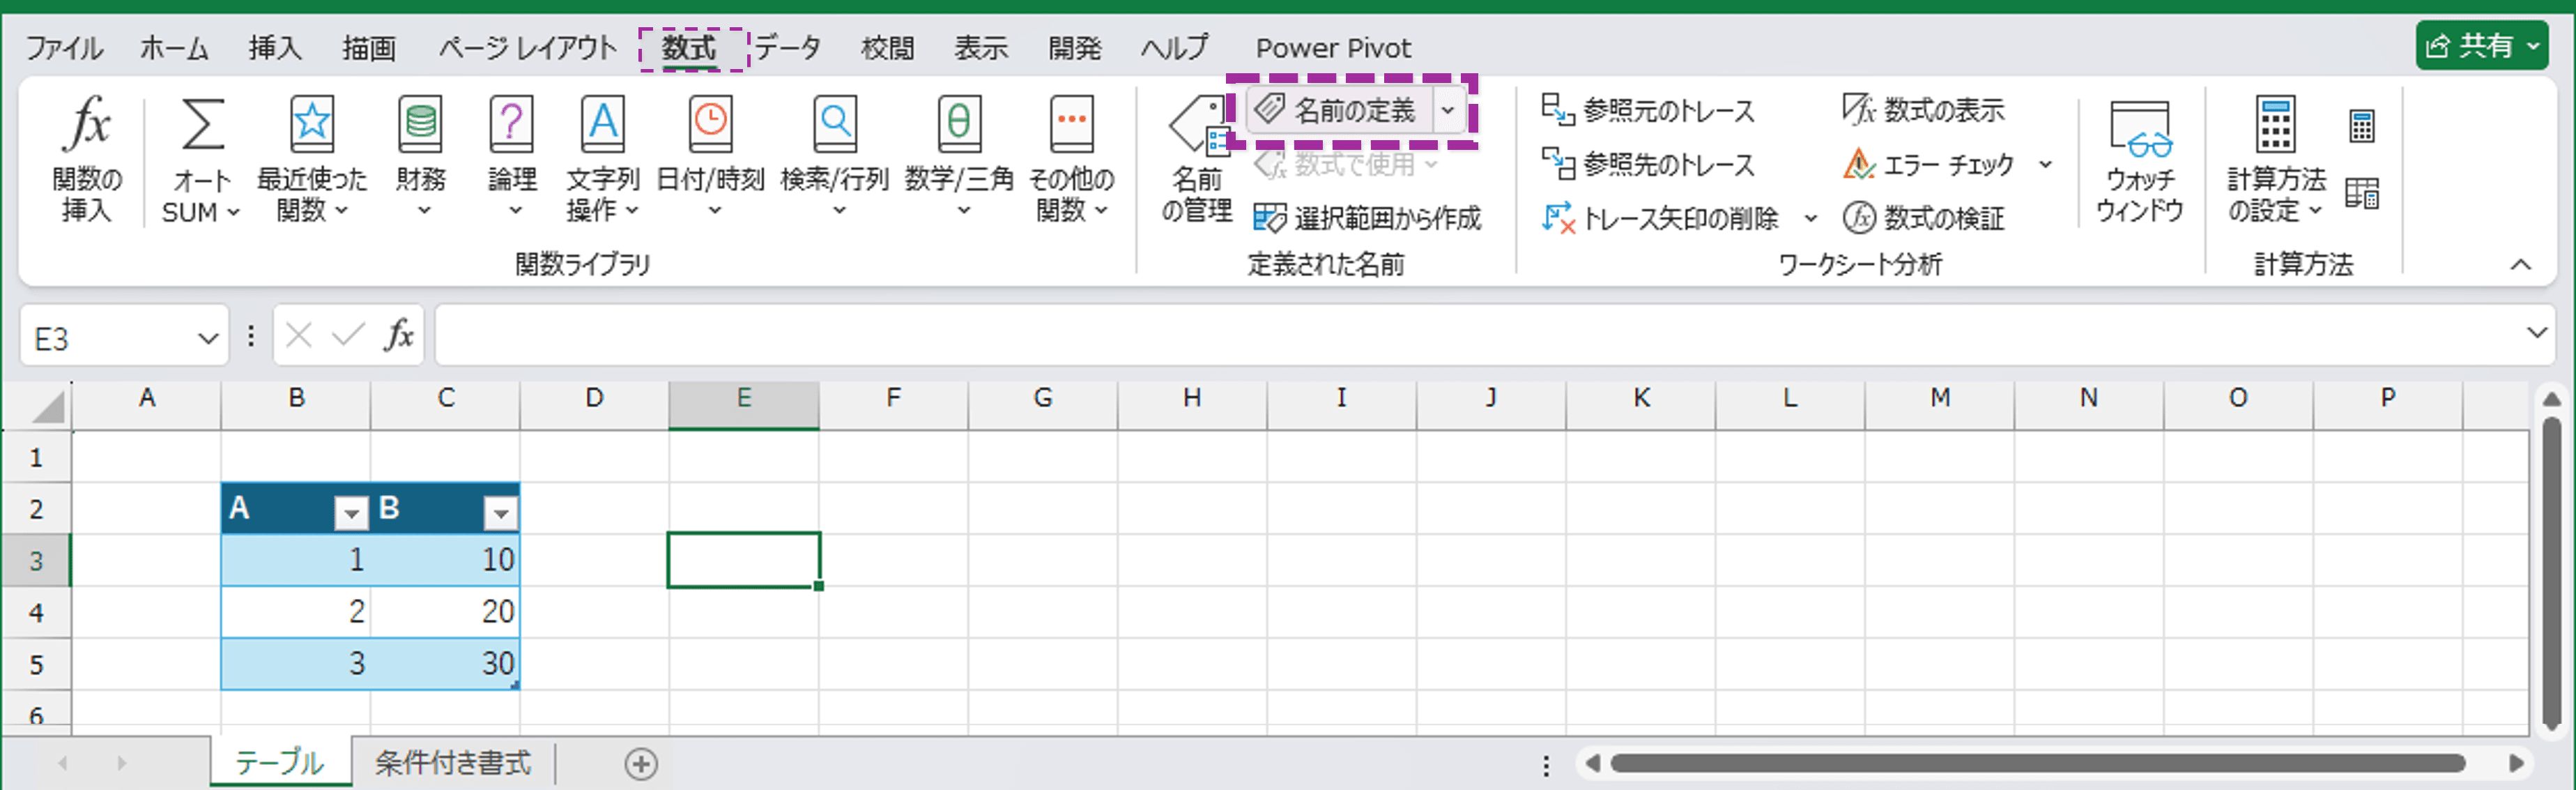Screen dimensions: 2576x790
Task: Collapse the ribbon with the chevron
Action: coord(2522,264)
